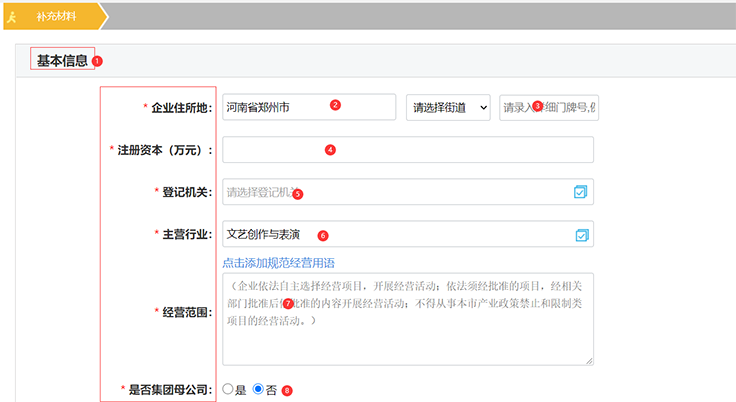Open the 登记机关 picker icon
This screenshot has height=402, width=736.
click(581, 192)
